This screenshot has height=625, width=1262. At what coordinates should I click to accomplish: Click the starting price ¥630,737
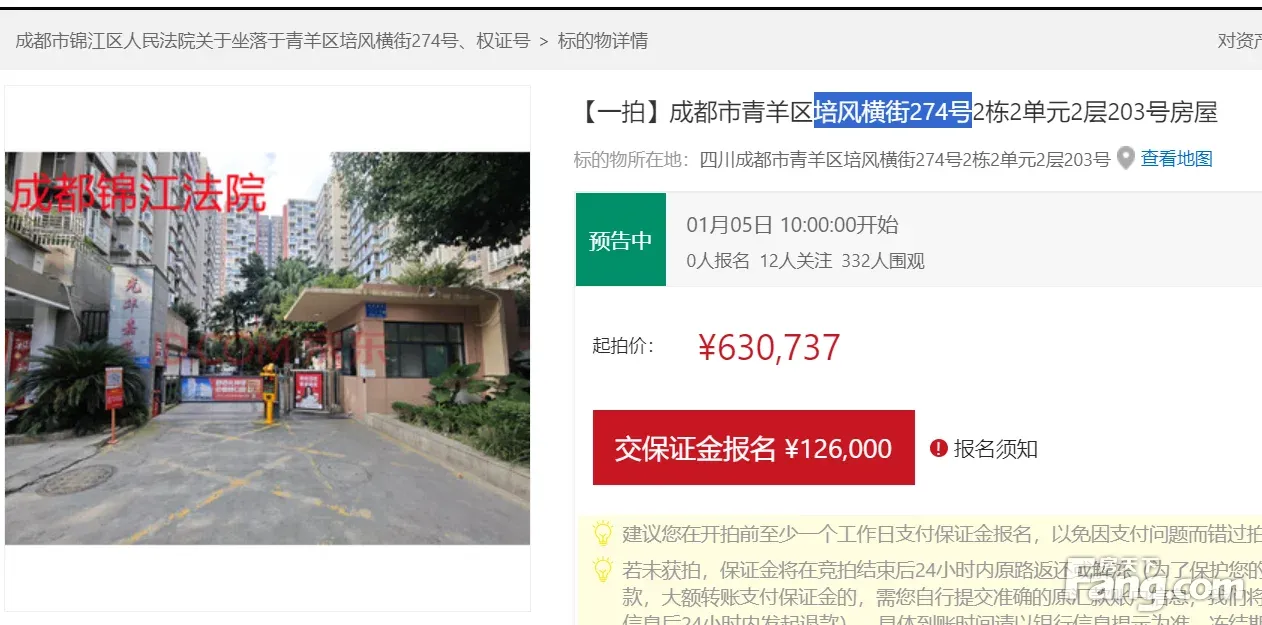[769, 347]
